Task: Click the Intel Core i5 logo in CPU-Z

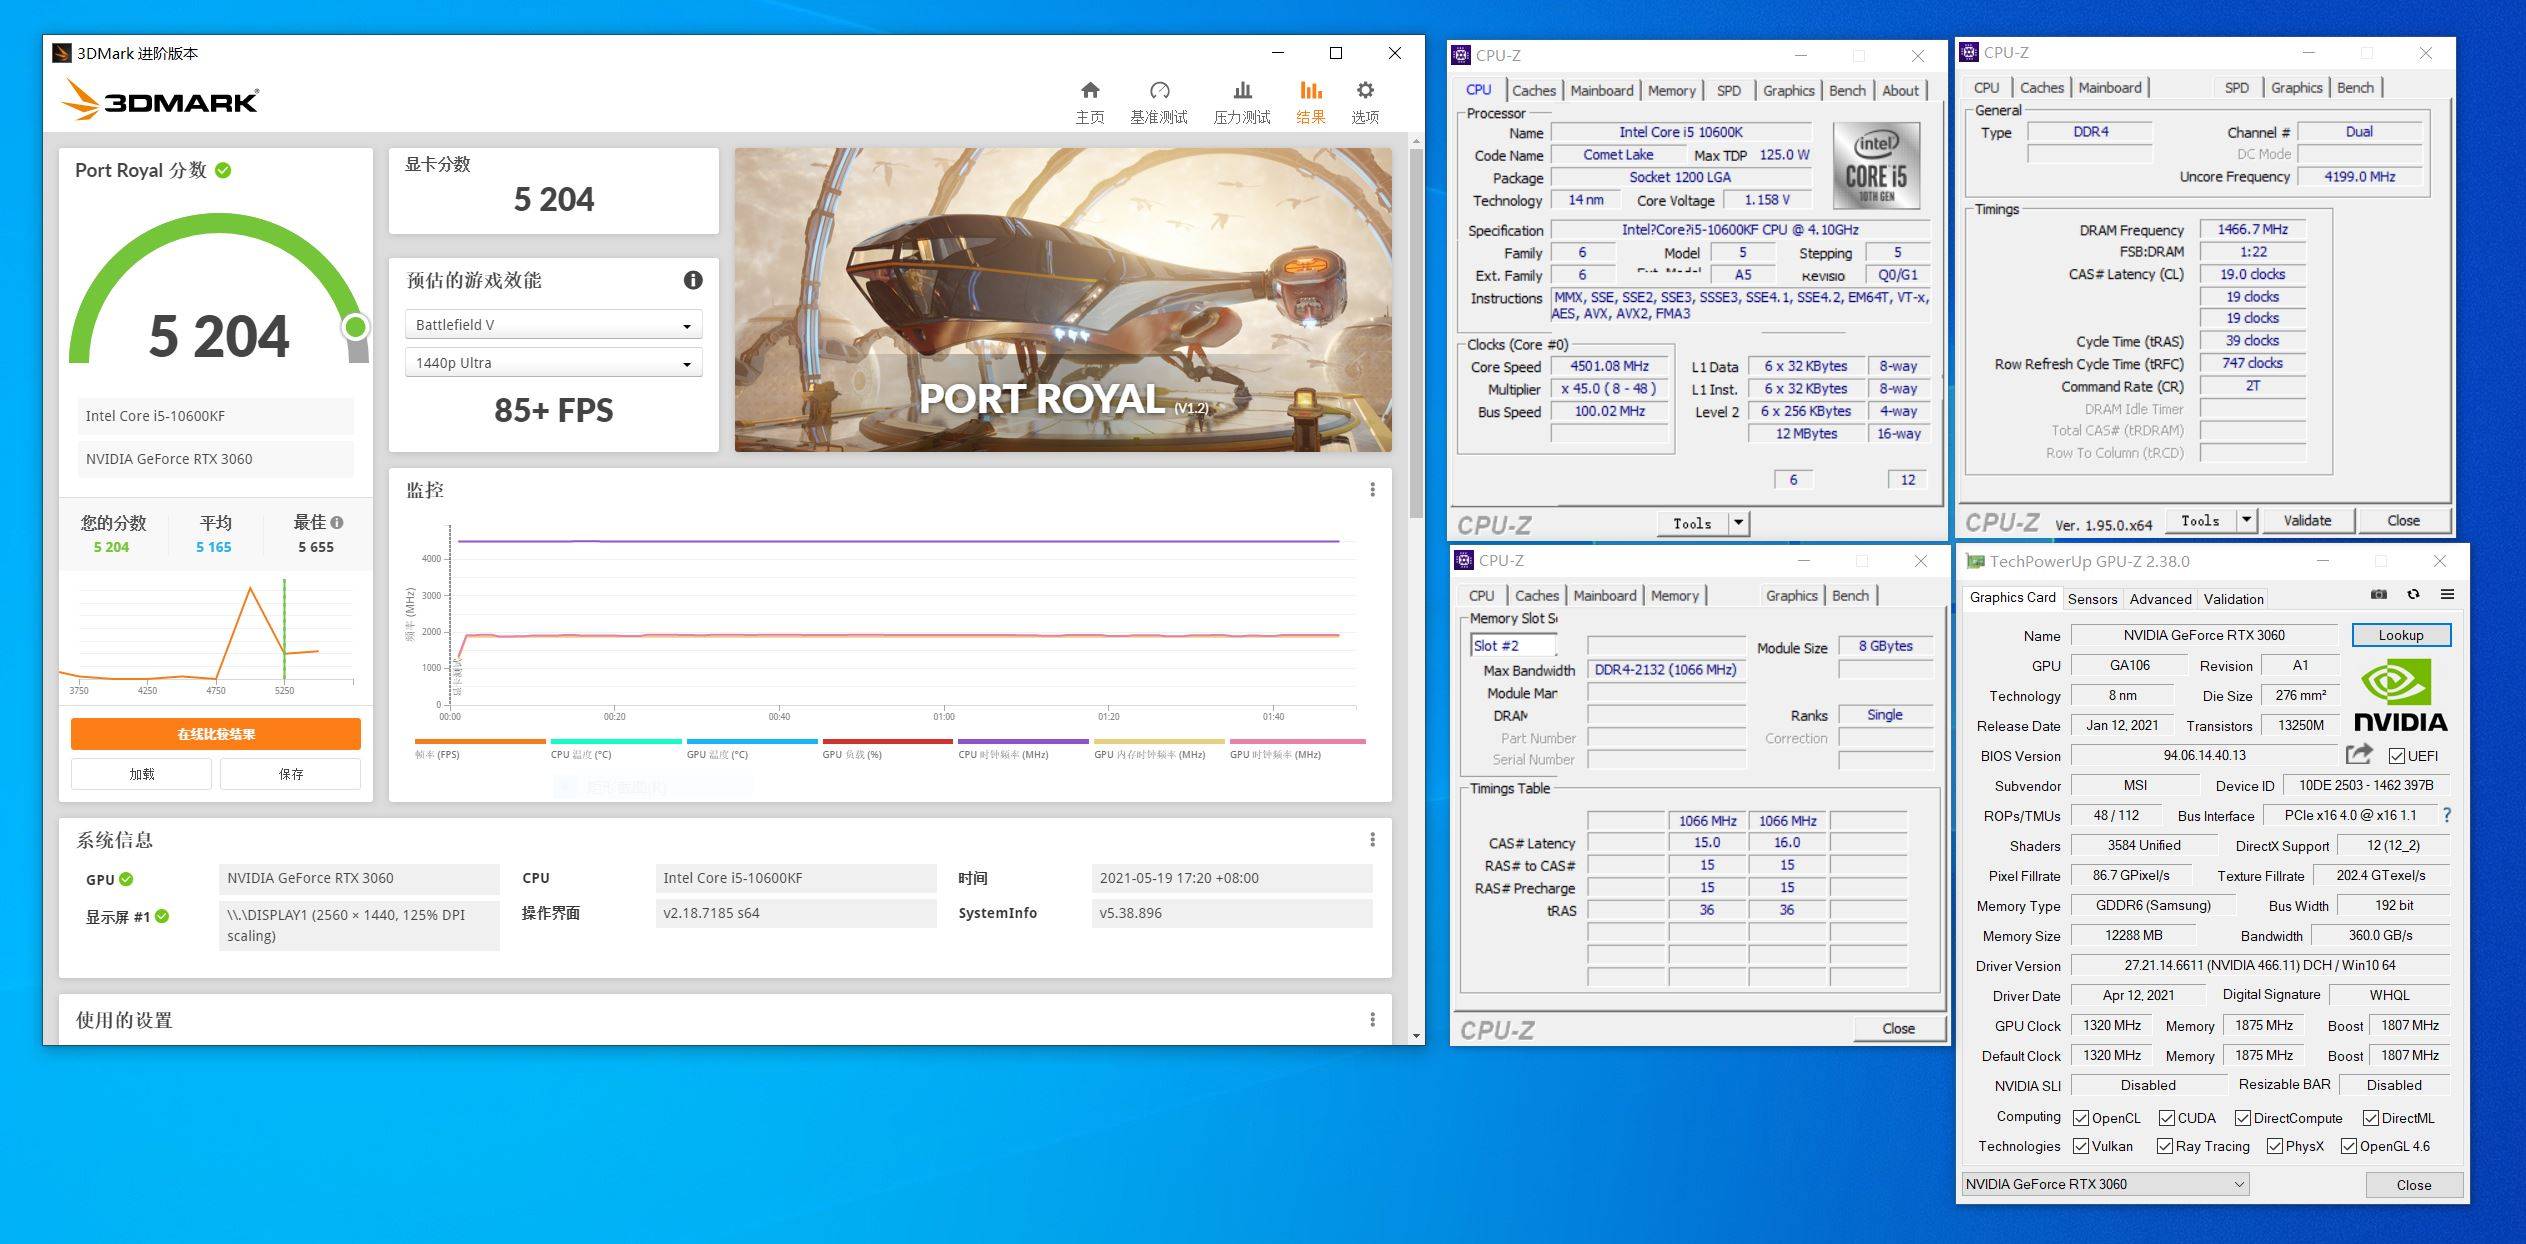Action: tap(1876, 165)
